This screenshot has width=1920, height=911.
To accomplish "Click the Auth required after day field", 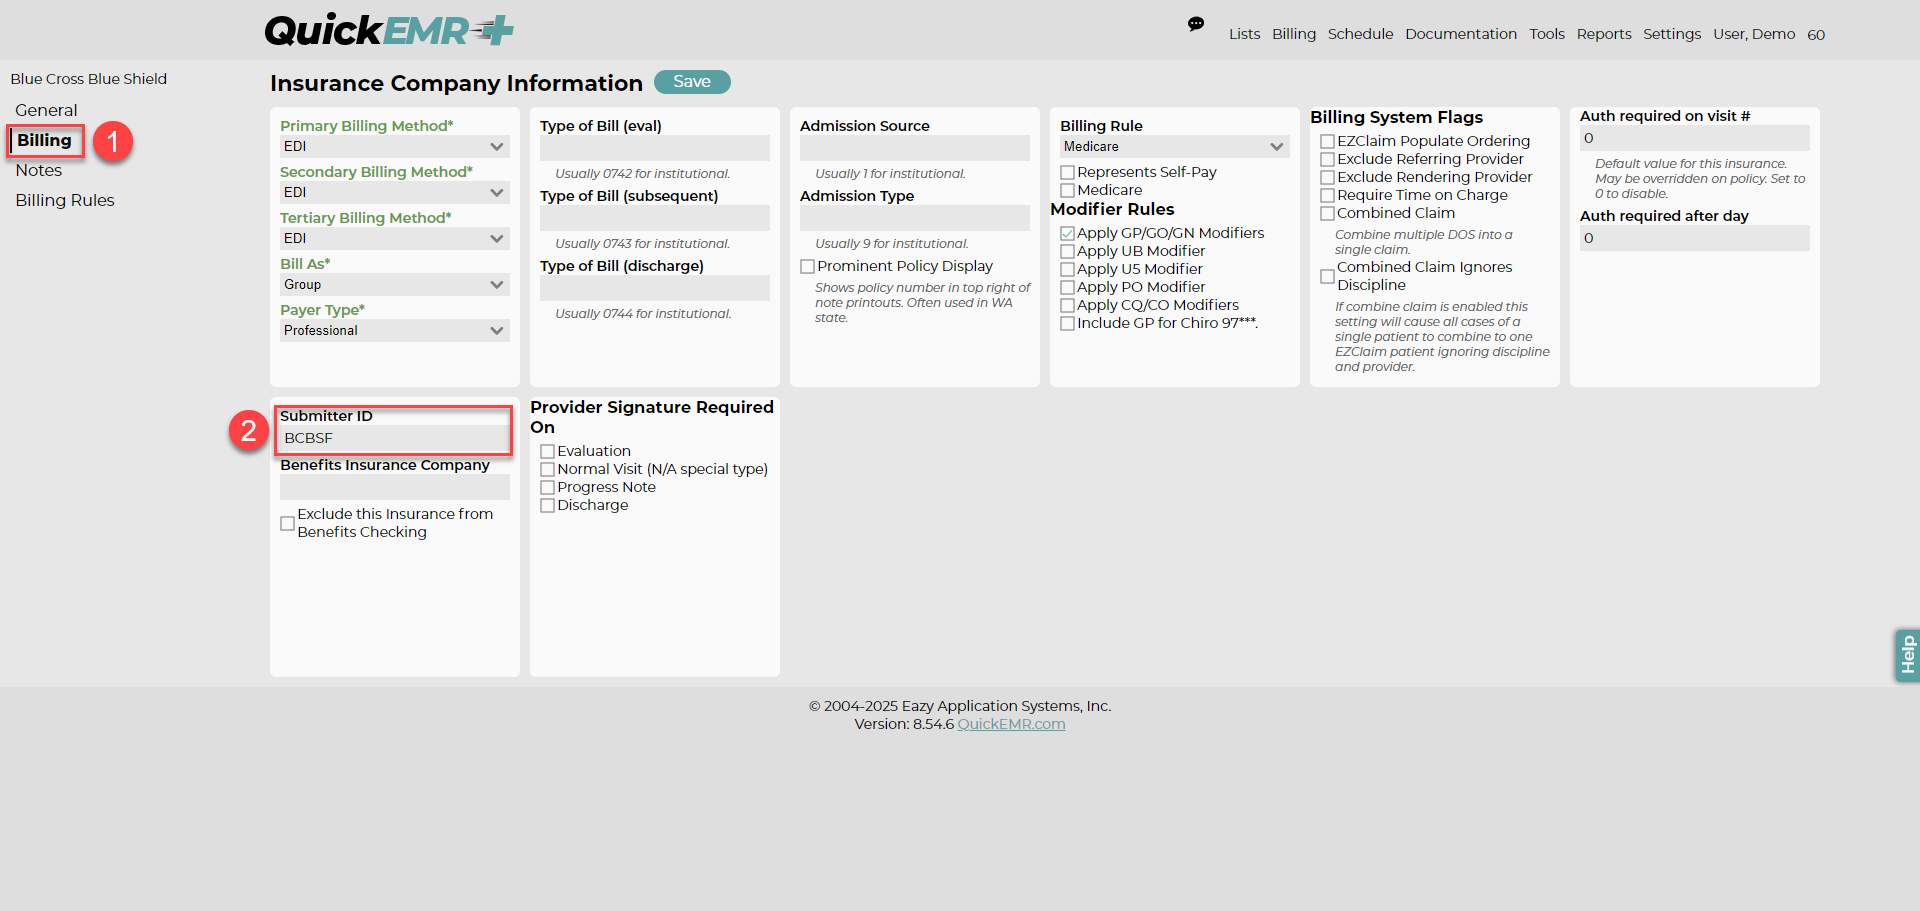I will 1695,238.
